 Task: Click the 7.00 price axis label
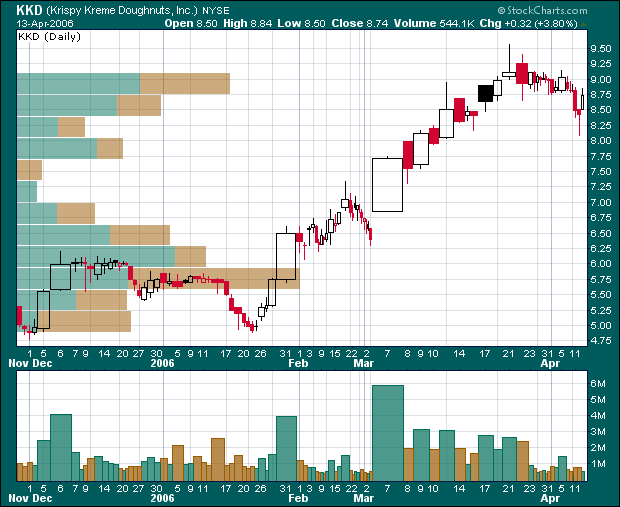pos(600,202)
